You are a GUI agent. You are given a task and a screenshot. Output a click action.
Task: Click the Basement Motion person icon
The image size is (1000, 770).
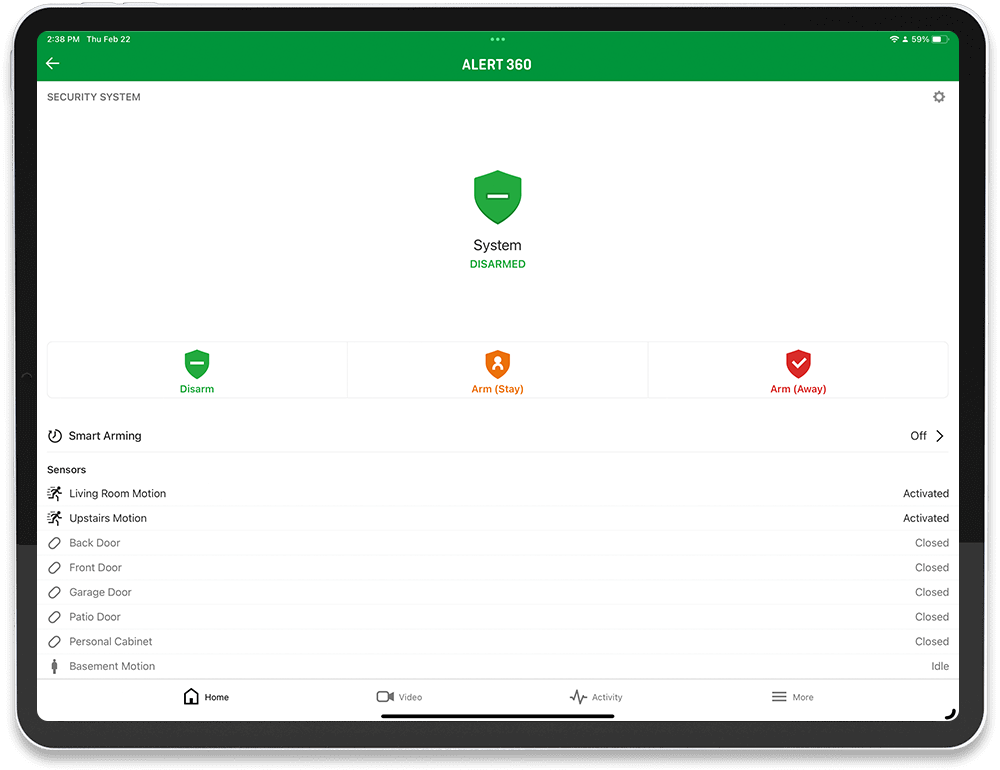click(55, 666)
